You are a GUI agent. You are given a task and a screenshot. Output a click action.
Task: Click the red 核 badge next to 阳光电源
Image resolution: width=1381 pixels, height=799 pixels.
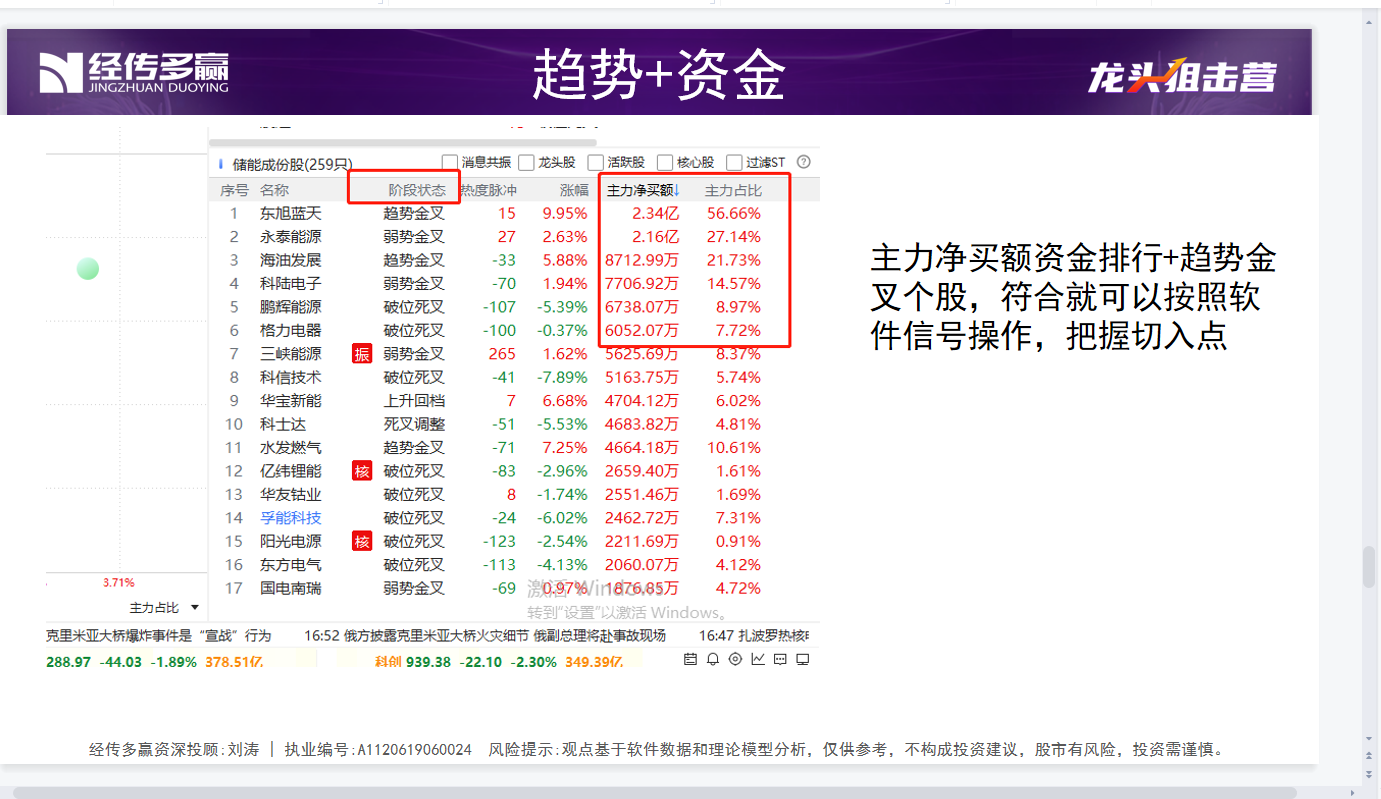(x=362, y=541)
